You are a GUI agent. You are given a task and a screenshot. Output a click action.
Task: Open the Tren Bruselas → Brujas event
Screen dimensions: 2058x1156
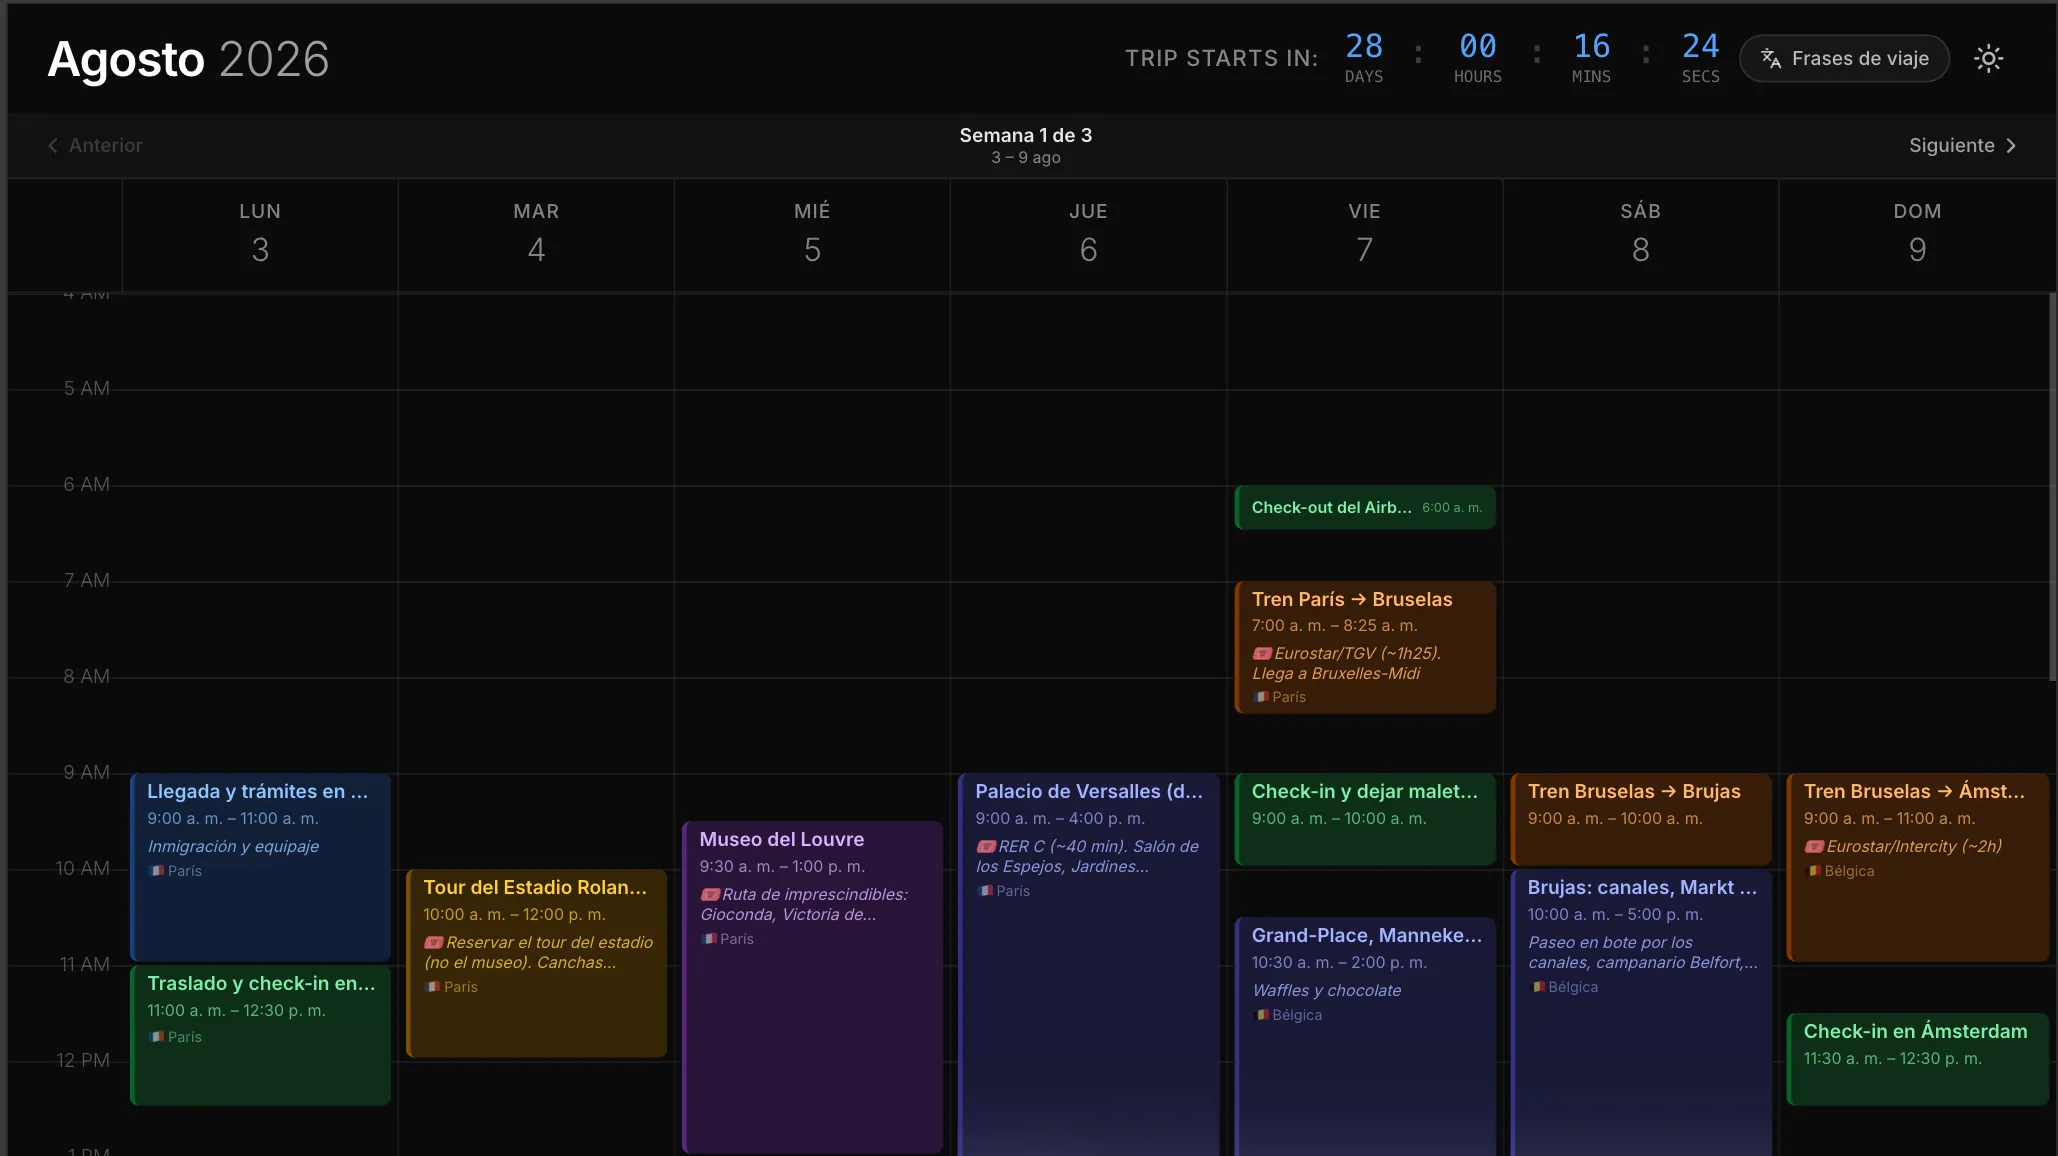point(1641,819)
